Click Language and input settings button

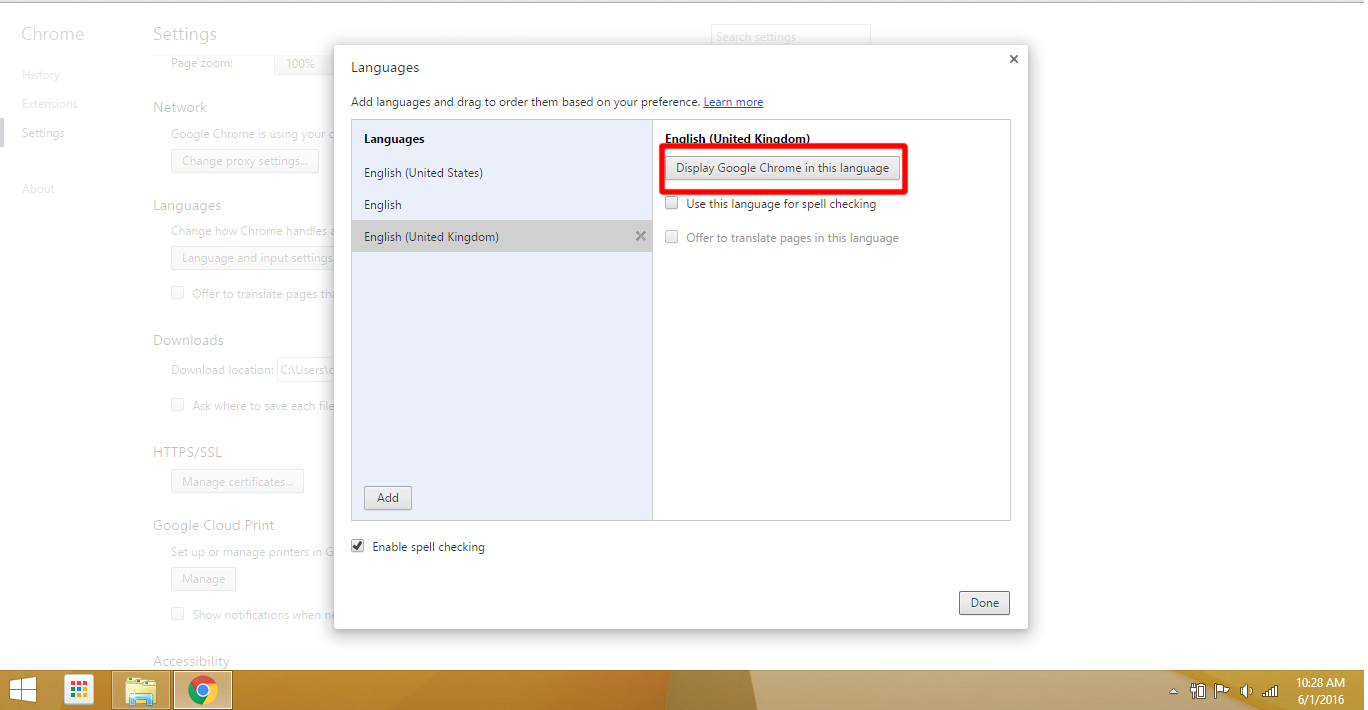point(253,258)
